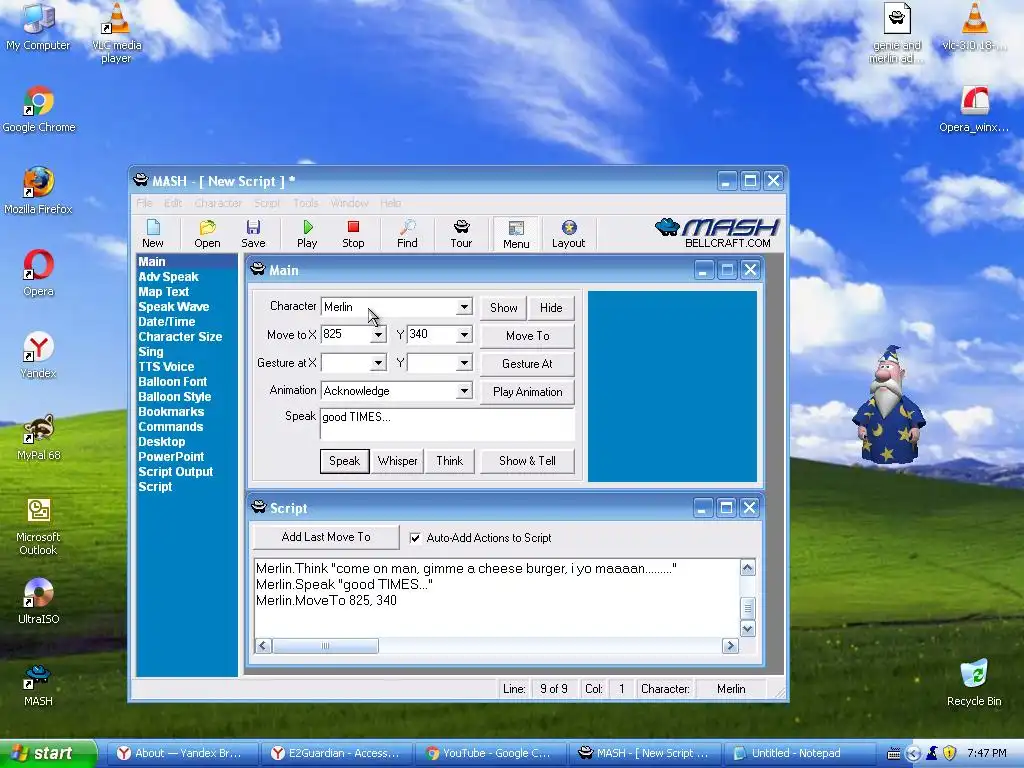Expand the Character dropdown showing Merlin
This screenshot has height=768, width=1024.
464,307
